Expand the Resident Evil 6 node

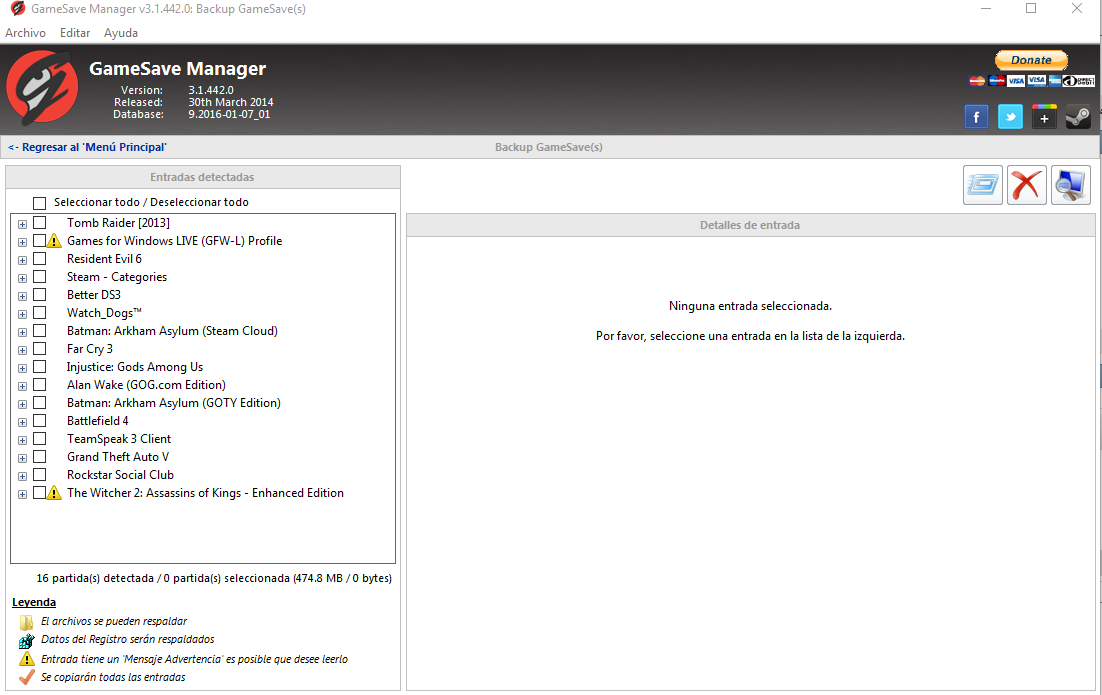point(22,260)
